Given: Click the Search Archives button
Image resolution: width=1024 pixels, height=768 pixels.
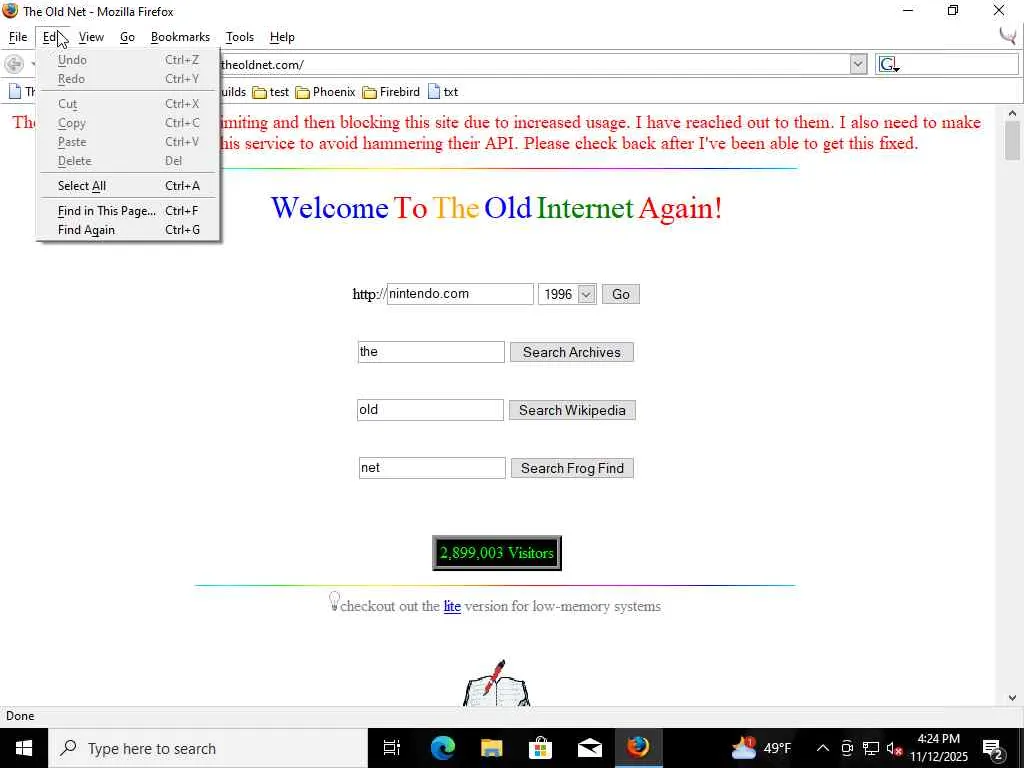Looking at the screenshot, I should pos(571,352).
